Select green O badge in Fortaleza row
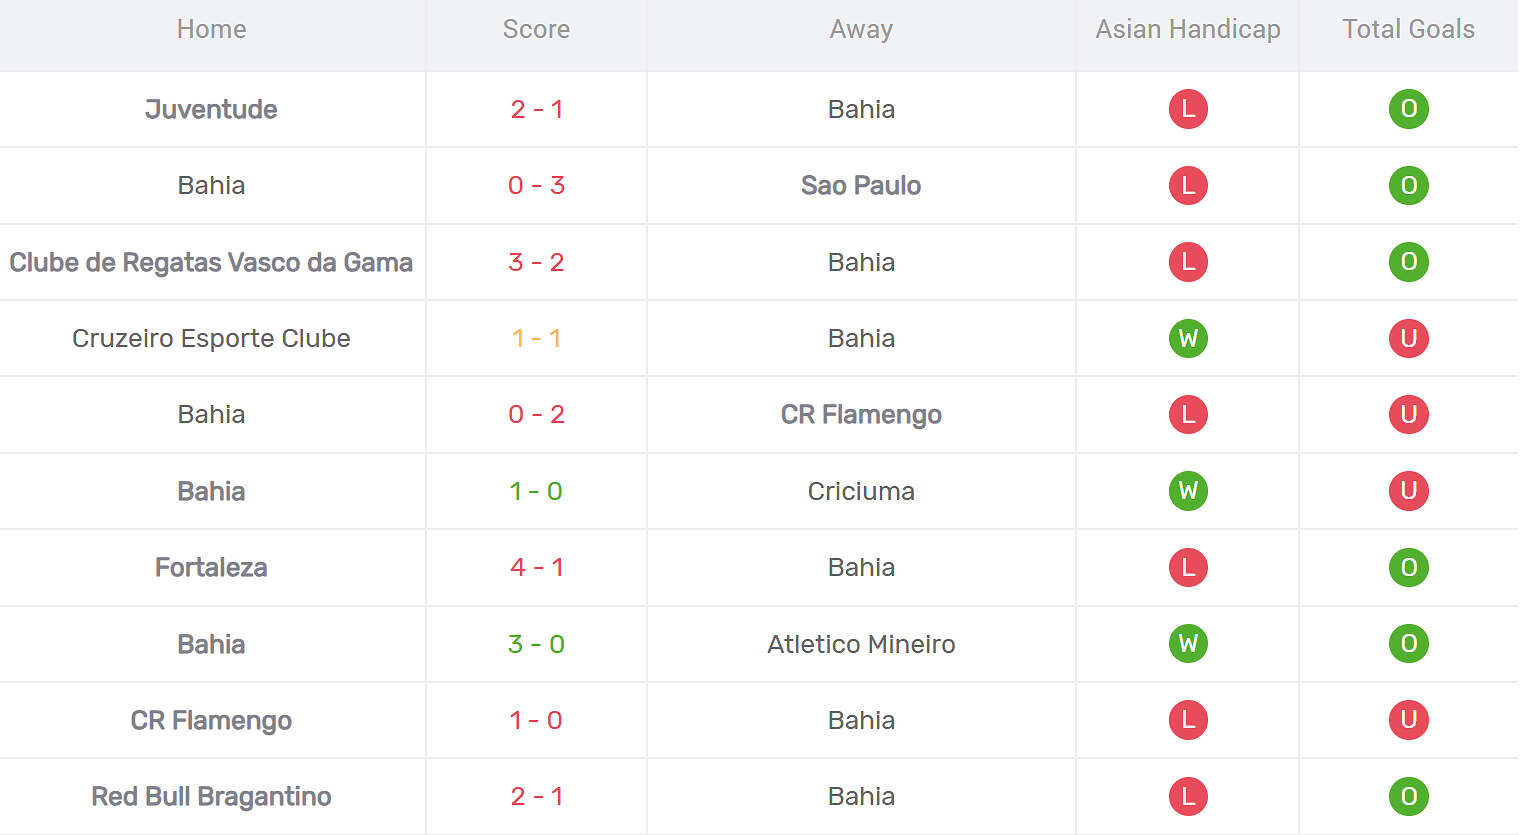Screen dimensions: 1521x835 (x=1408, y=567)
